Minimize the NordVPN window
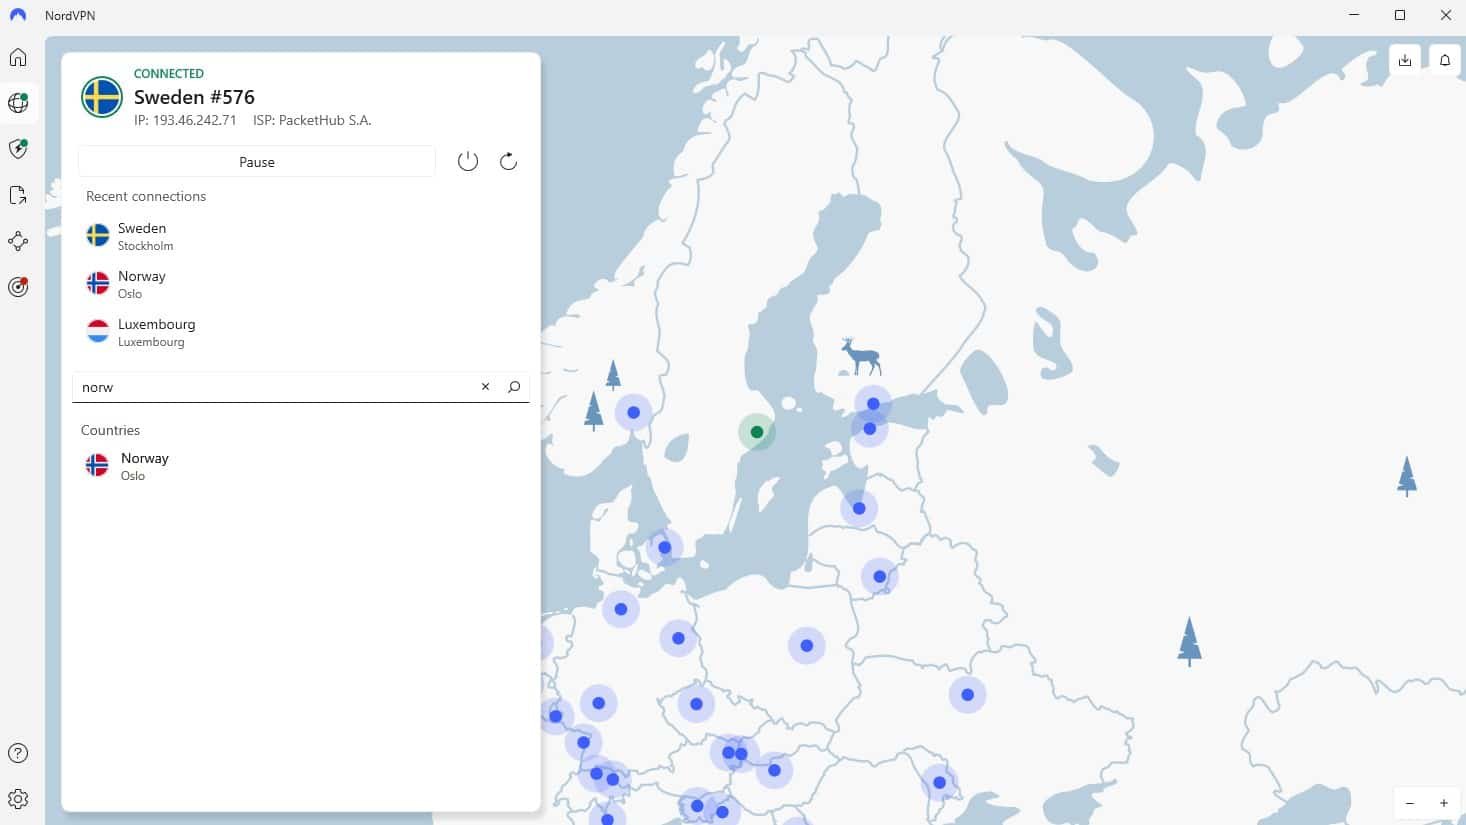The height and width of the screenshot is (825, 1466). click(x=1354, y=15)
